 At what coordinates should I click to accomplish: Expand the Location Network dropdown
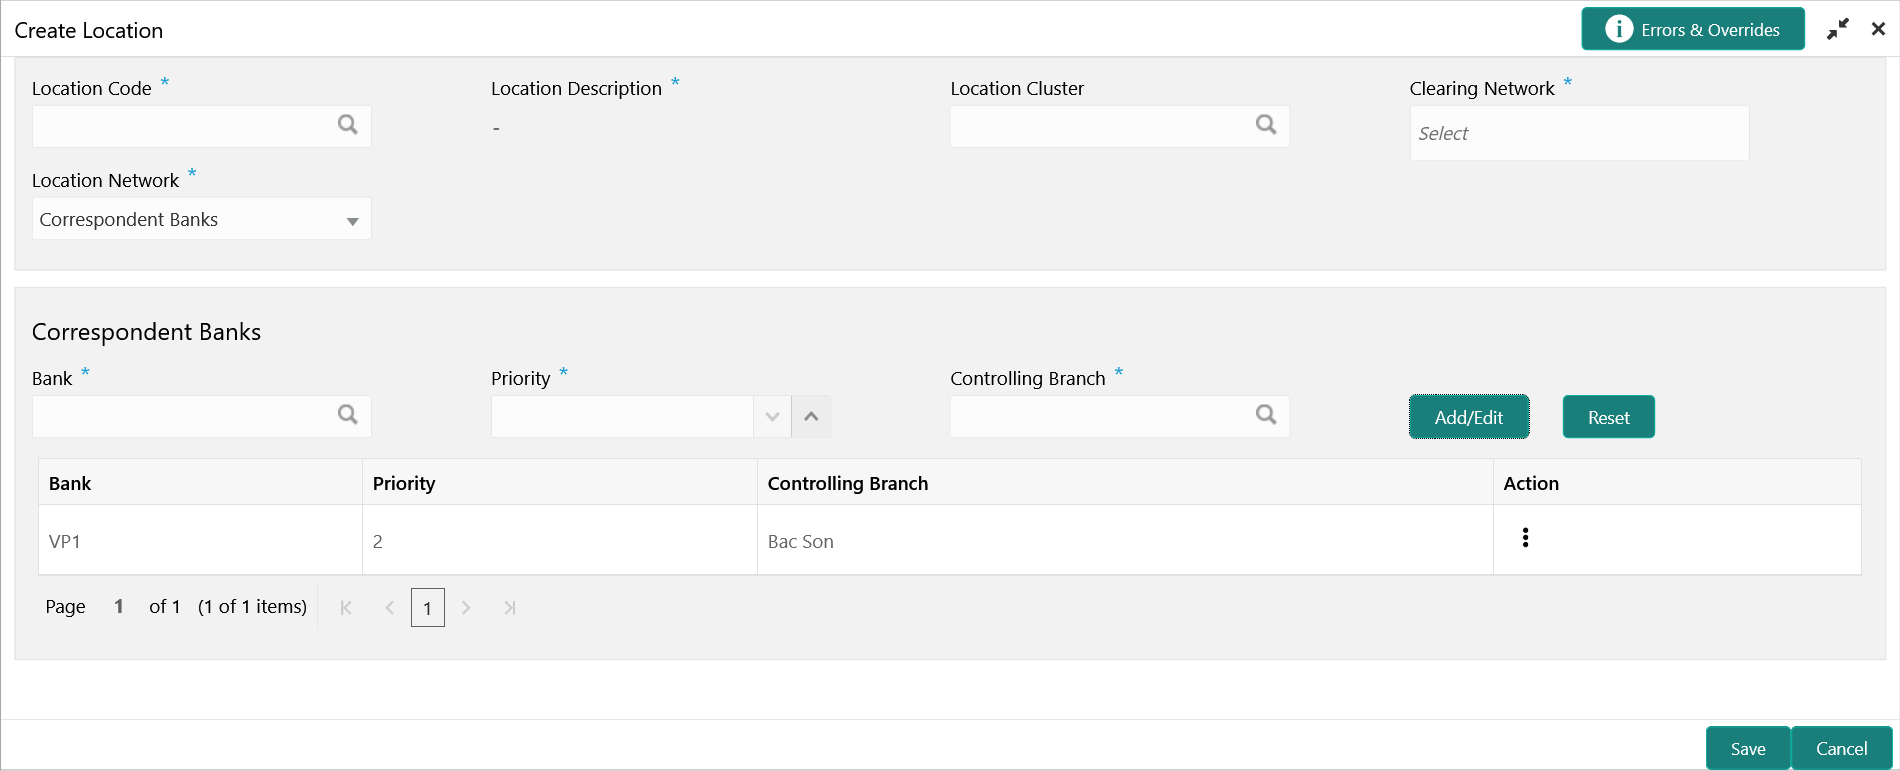coord(352,221)
